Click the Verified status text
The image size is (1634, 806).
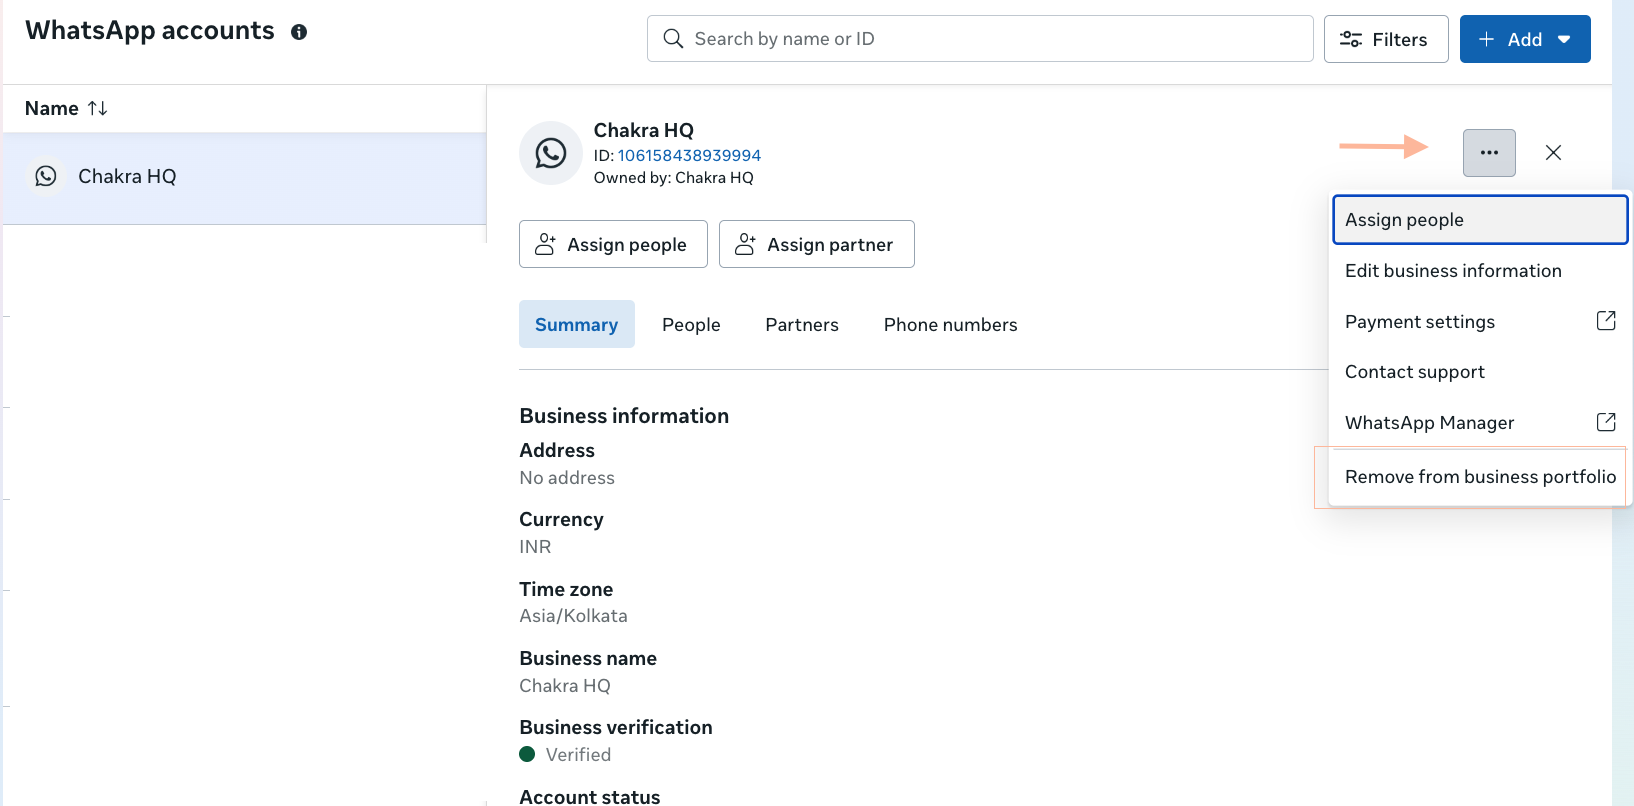point(578,755)
